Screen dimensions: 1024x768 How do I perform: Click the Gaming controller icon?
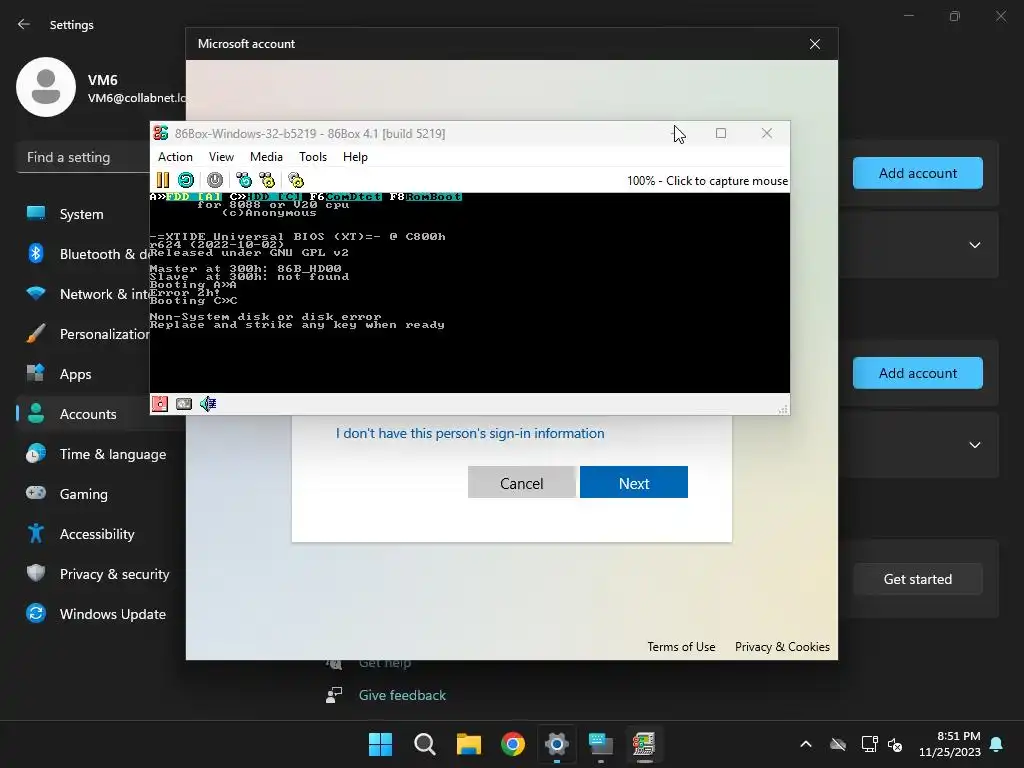[36, 493]
